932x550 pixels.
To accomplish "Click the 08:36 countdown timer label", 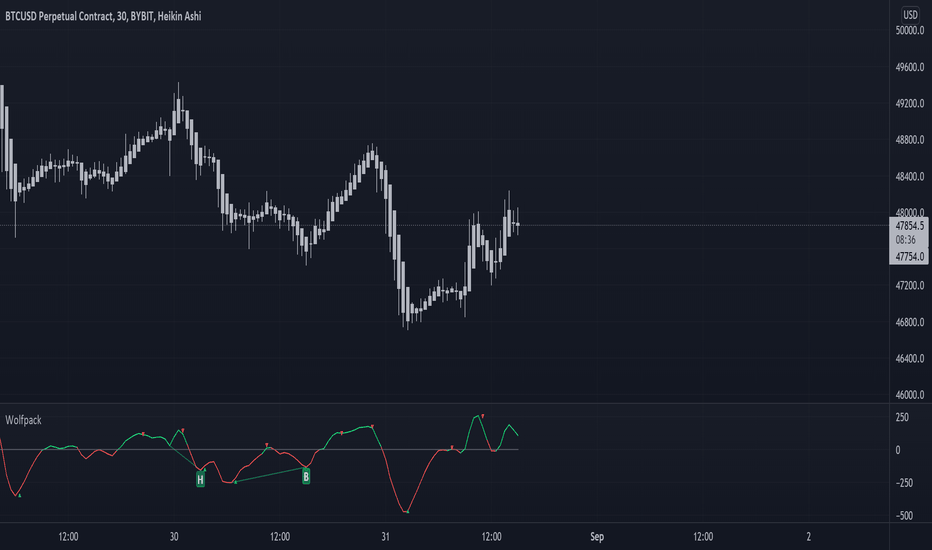I will (905, 240).
